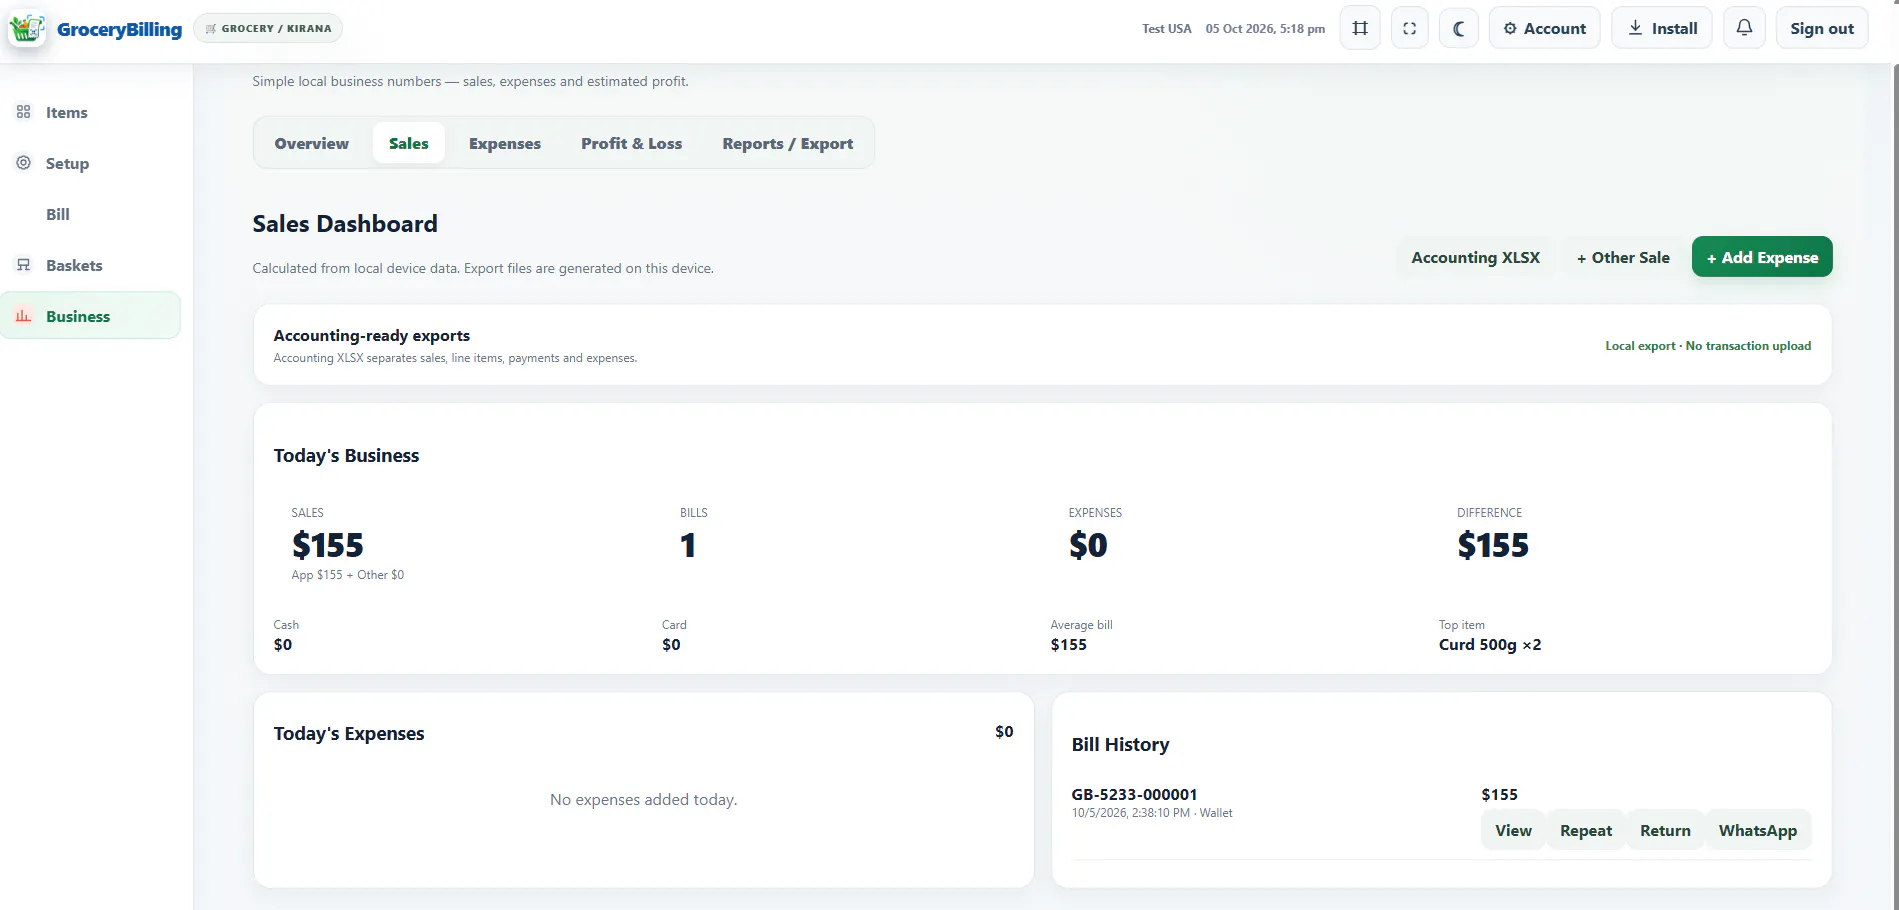Click 'No expenses added today.' message
The image size is (1899, 910).
pyautogui.click(x=644, y=800)
